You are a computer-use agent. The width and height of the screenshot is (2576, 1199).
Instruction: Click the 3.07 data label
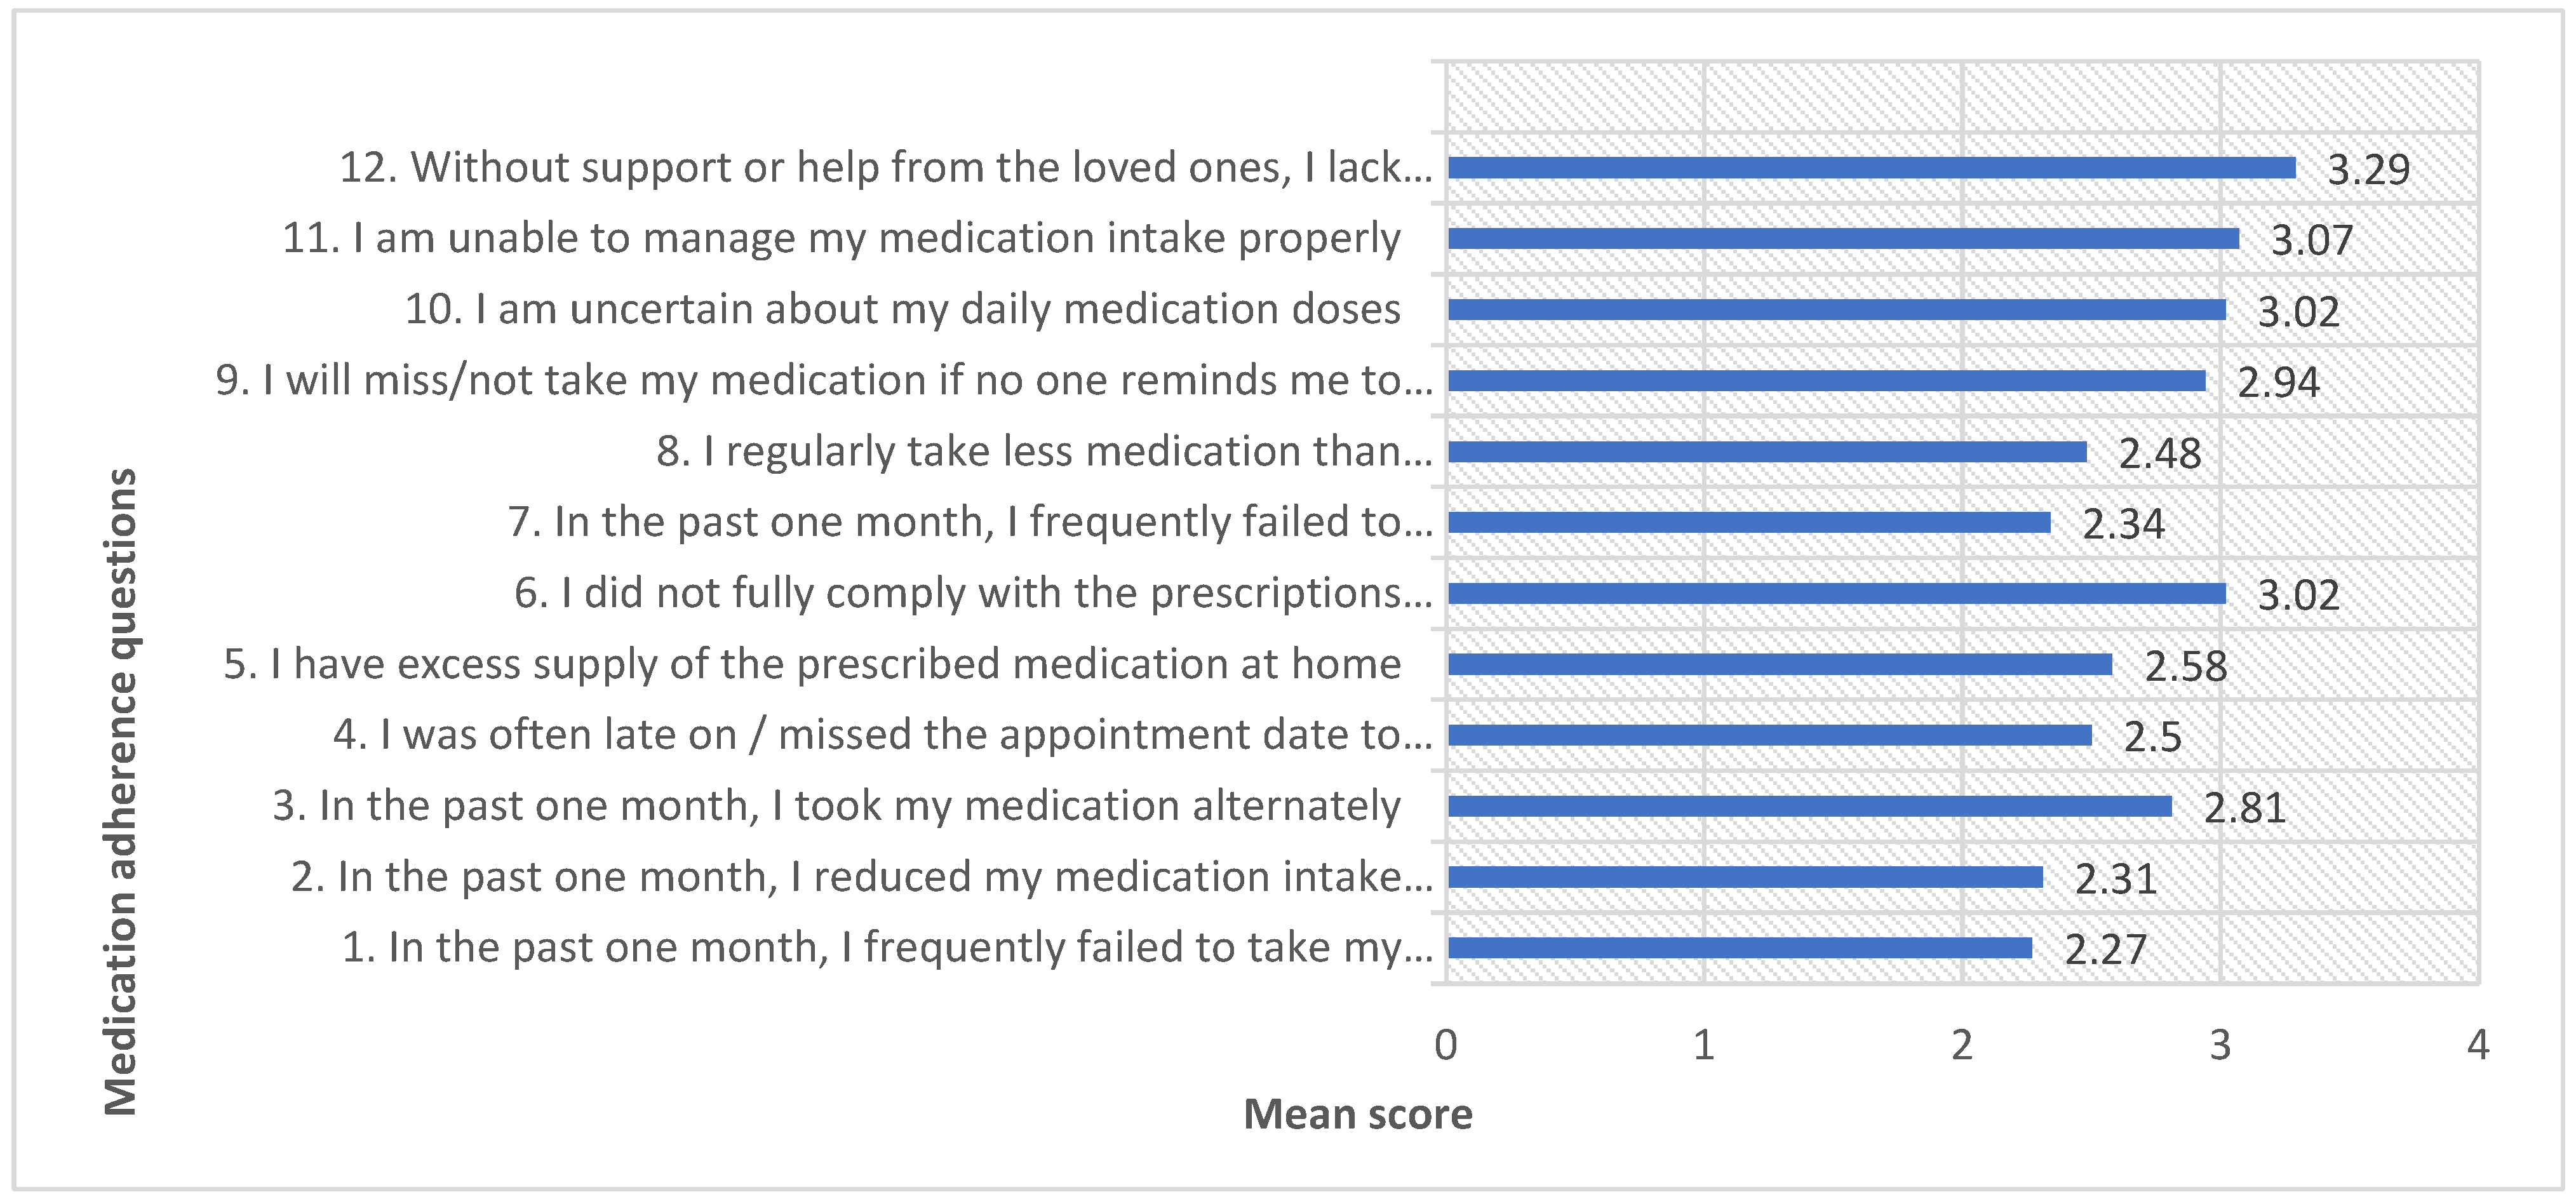(x=2311, y=241)
